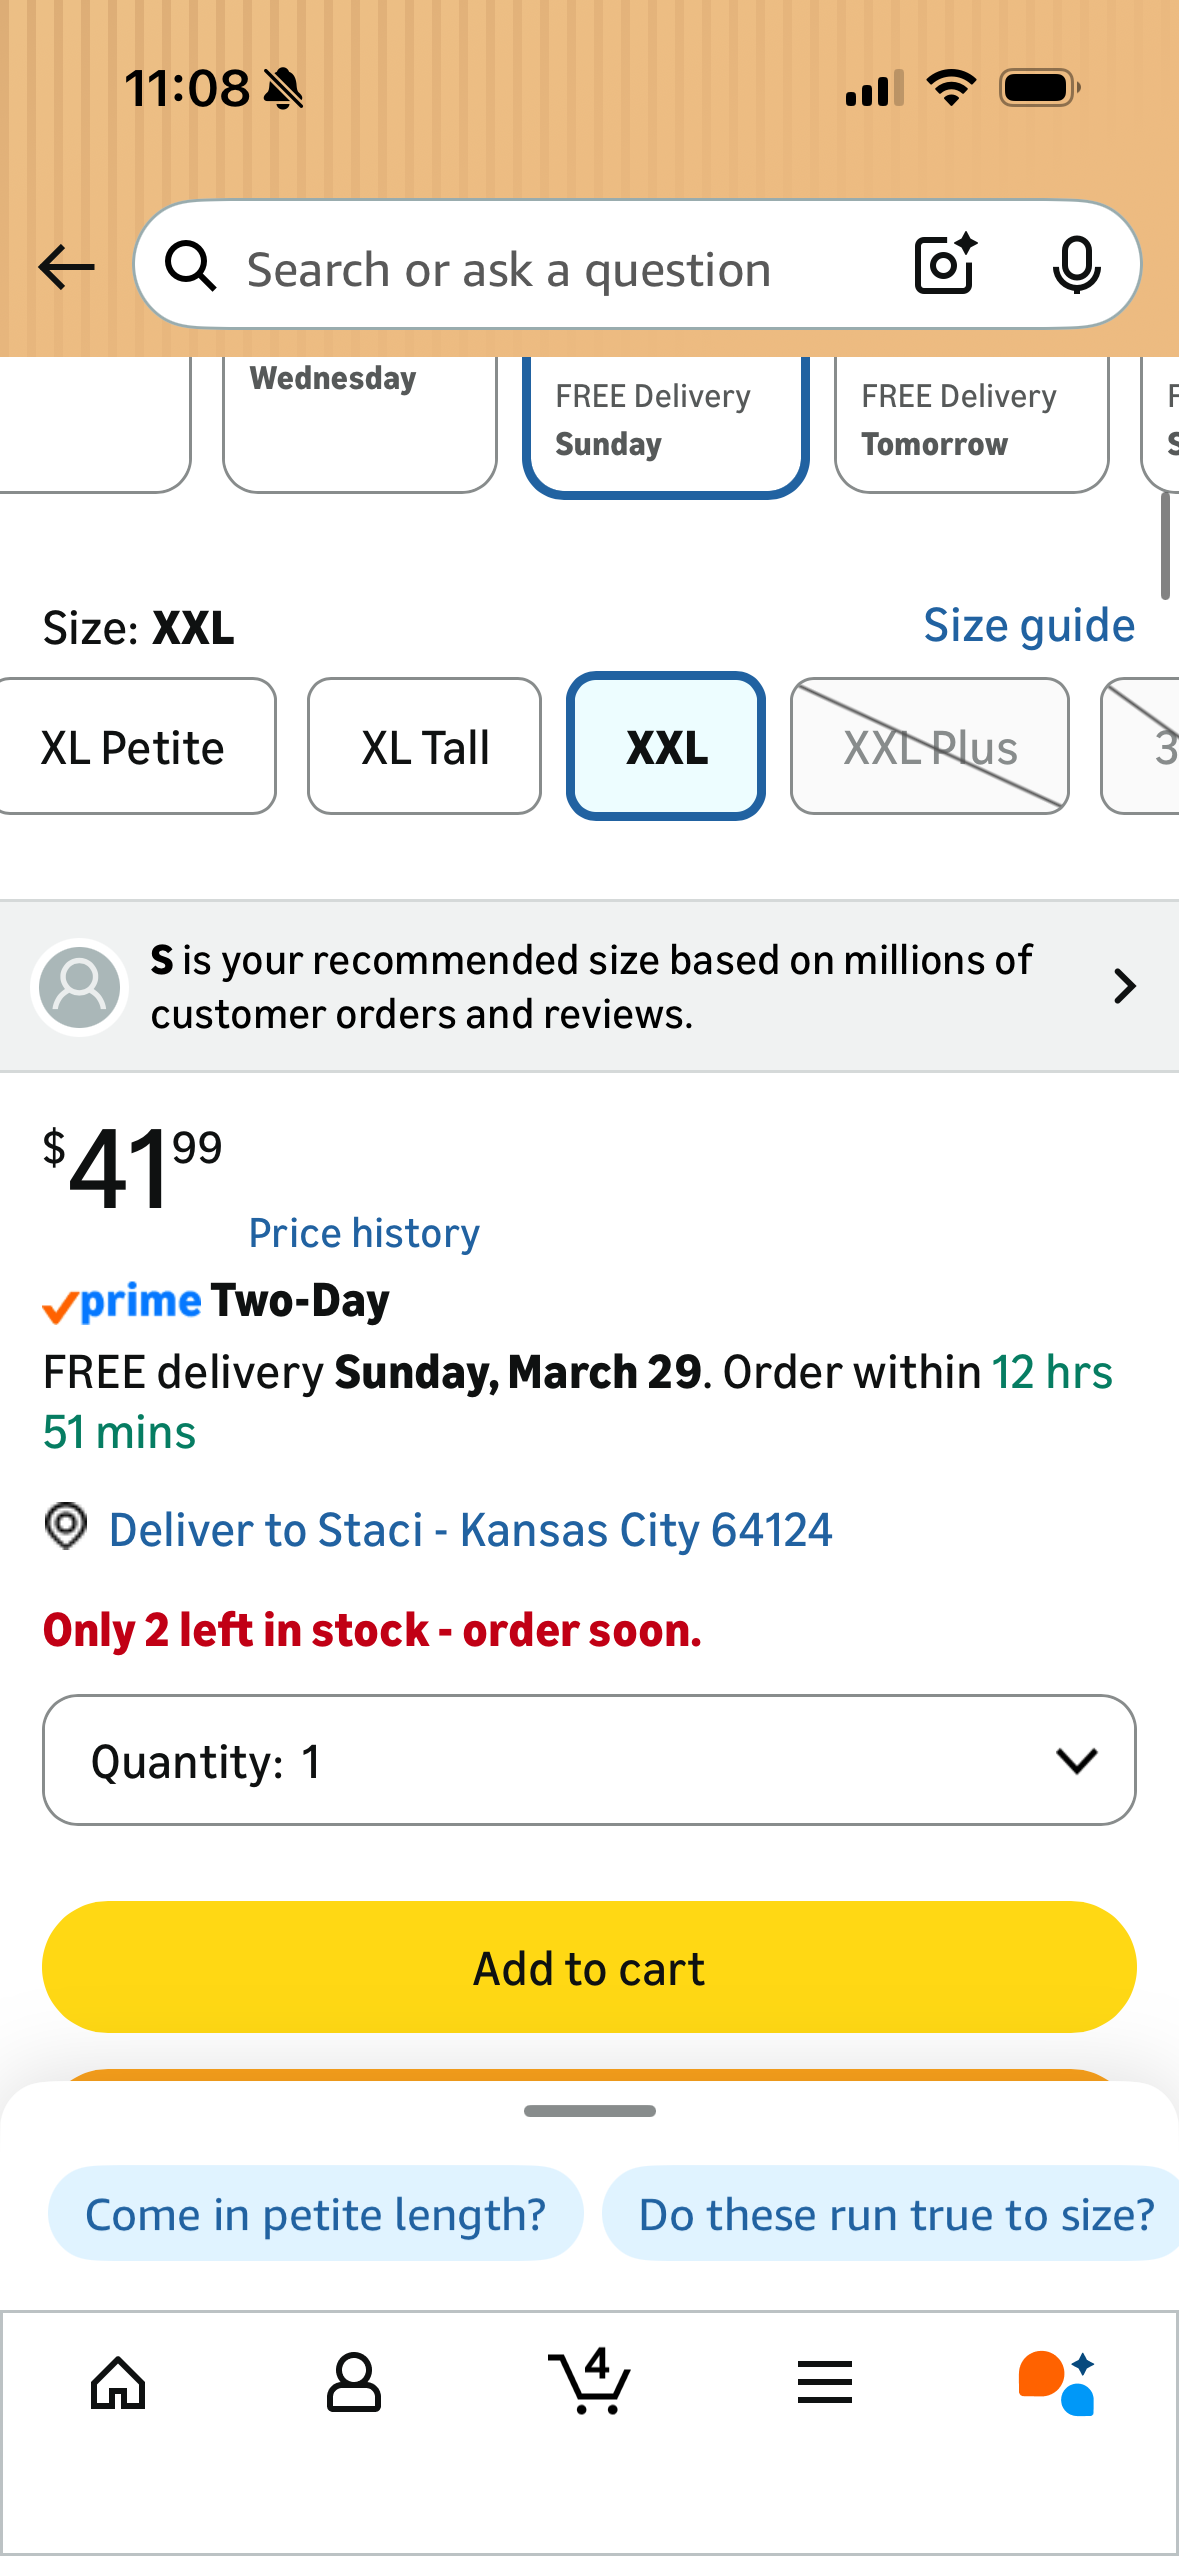Open the Size guide link
Viewport: 1179px width, 2556px height.
click(1029, 626)
